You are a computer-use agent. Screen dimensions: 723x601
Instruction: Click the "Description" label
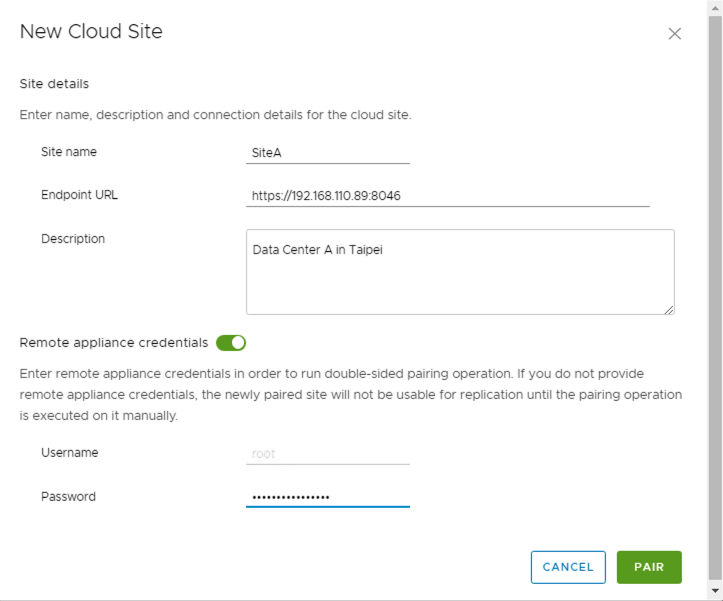pos(73,239)
